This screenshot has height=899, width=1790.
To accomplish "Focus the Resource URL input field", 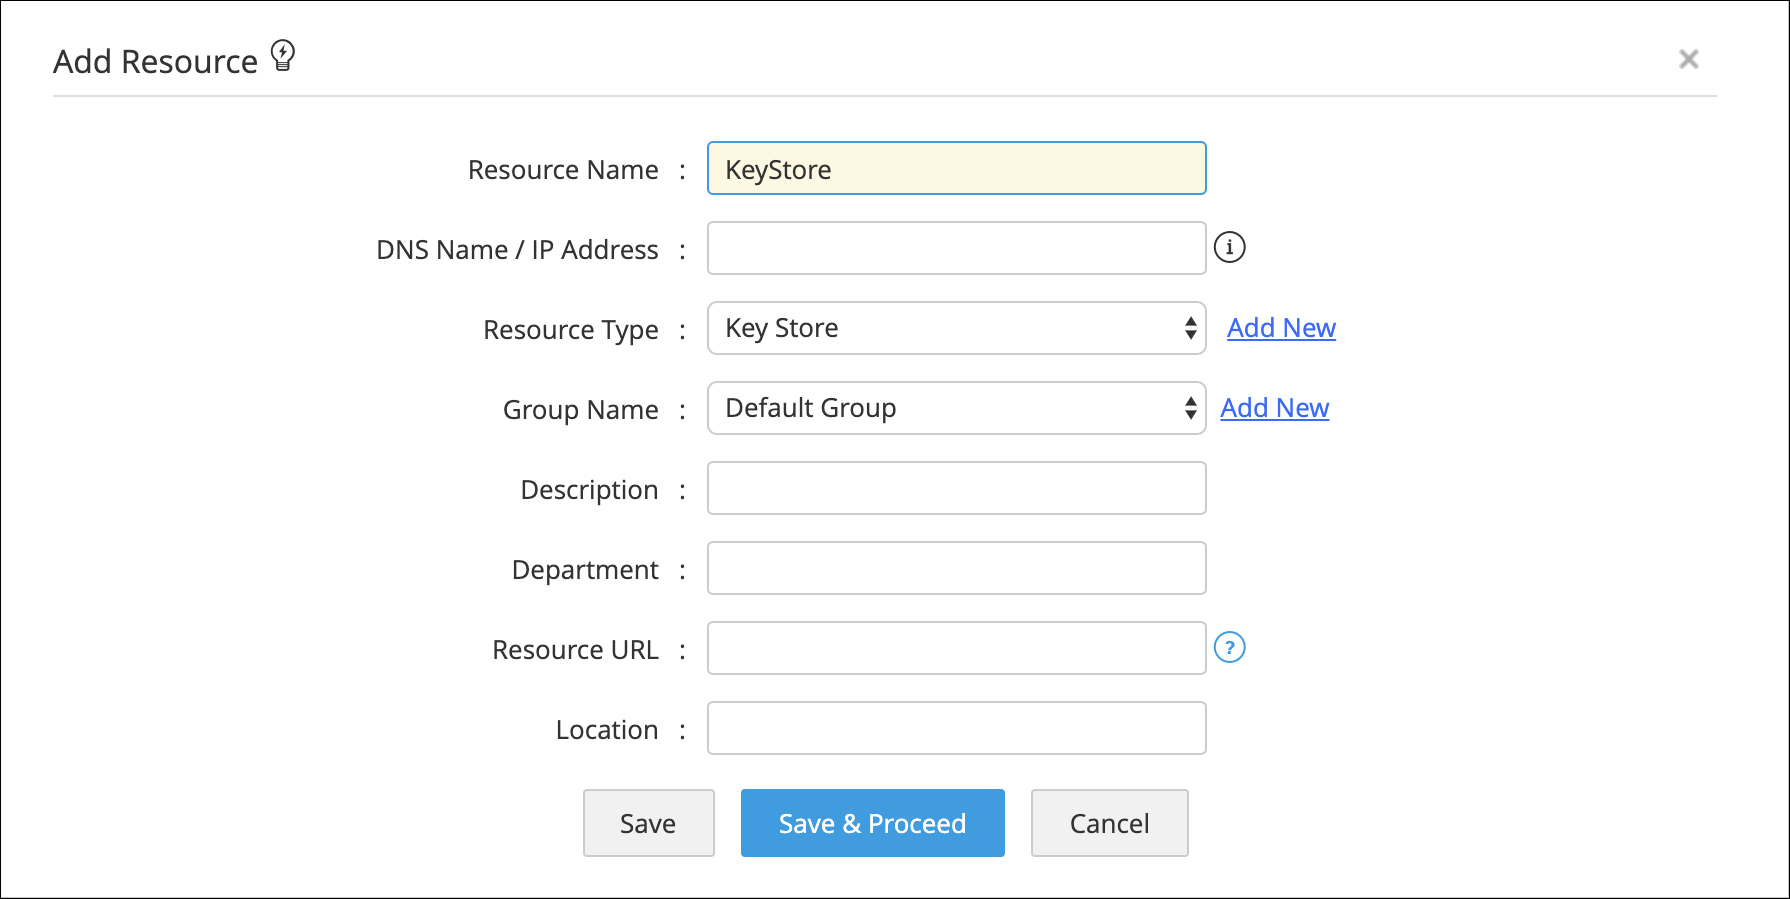I will 956,648.
